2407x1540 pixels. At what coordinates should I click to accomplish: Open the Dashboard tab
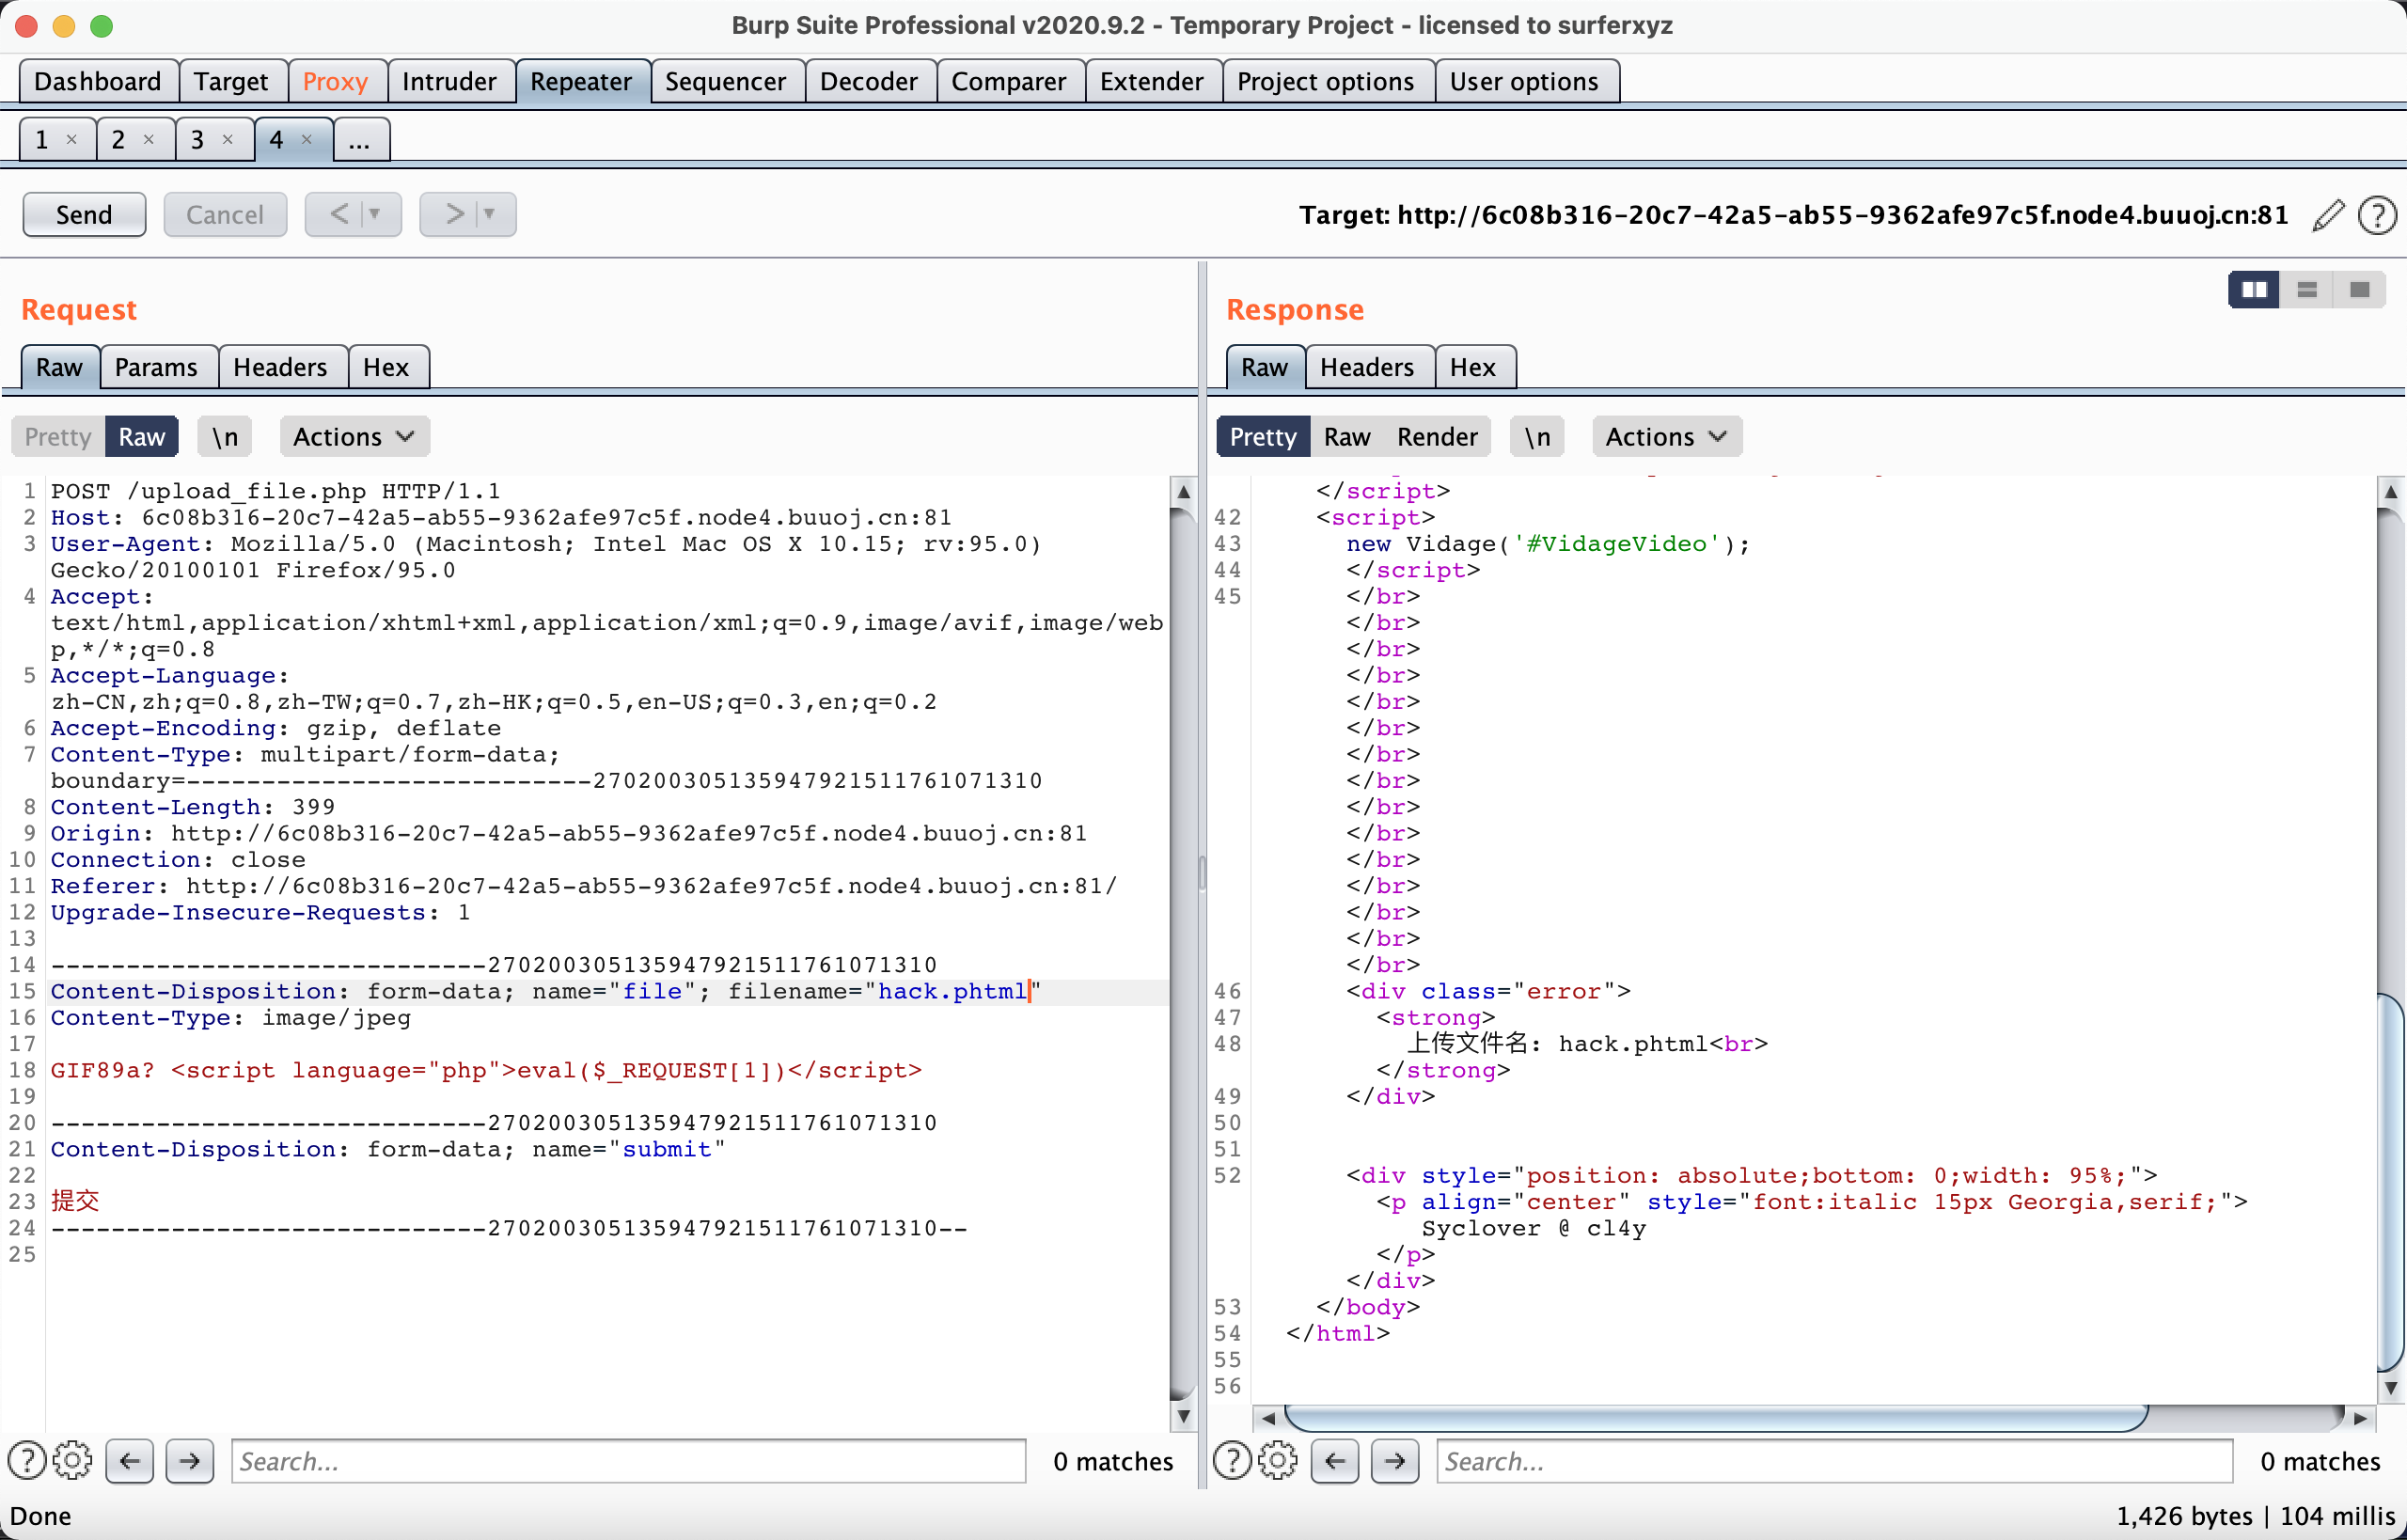(98, 81)
